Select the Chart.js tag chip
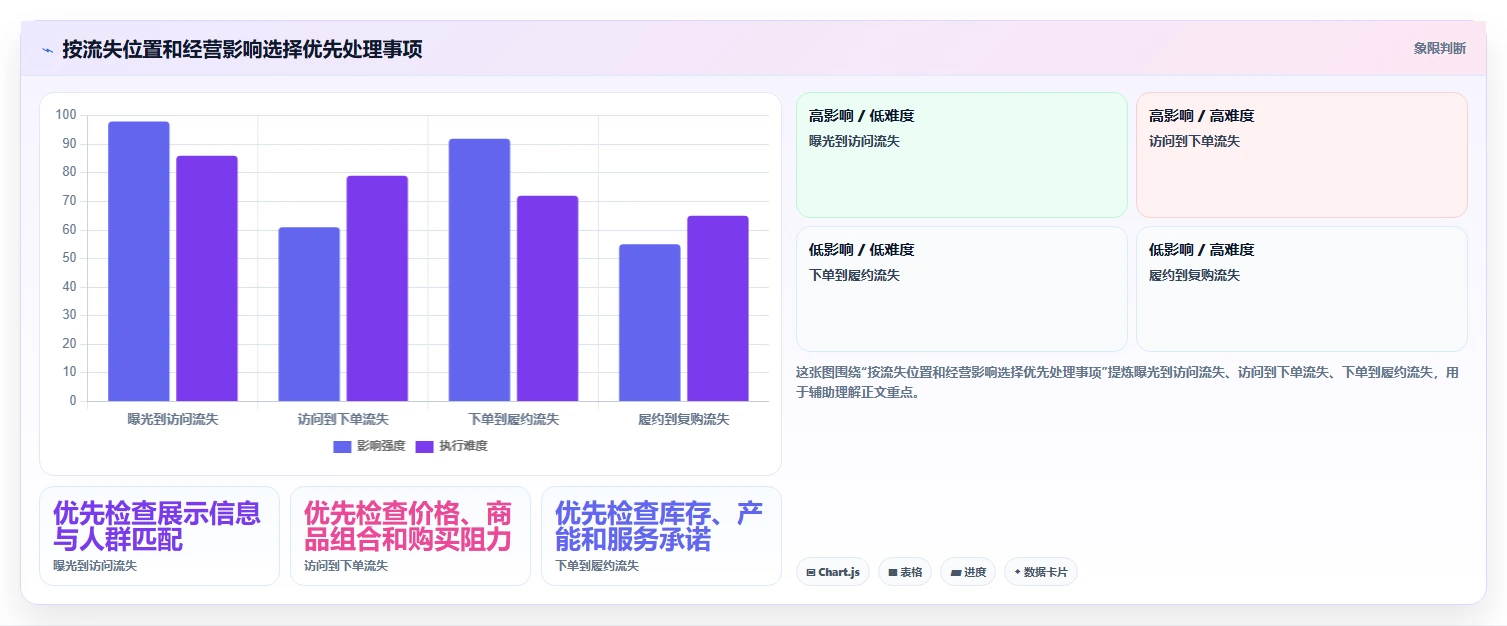Image resolution: width=1507 pixels, height=626 pixels. tap(833, 572)
